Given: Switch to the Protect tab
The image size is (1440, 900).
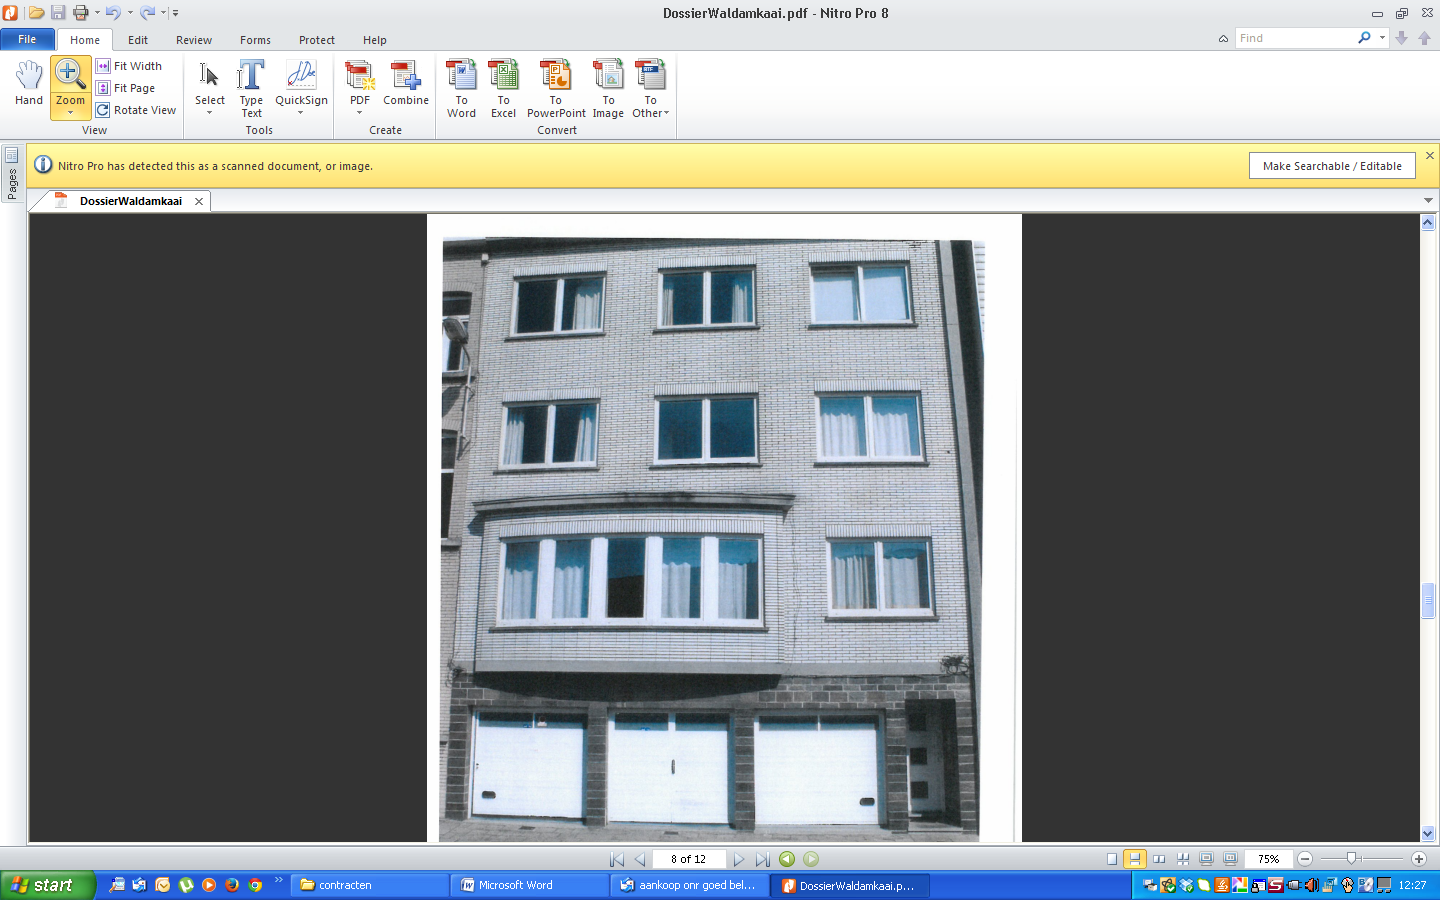Looking at the screenshot, I should point(316,40).
